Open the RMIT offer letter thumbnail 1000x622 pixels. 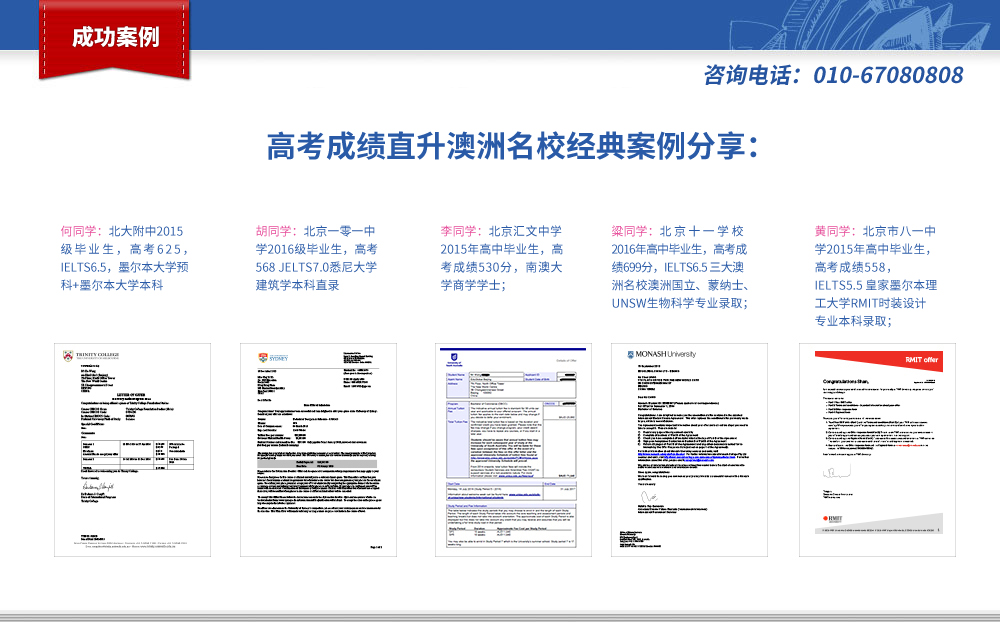(x=878, y=450)
